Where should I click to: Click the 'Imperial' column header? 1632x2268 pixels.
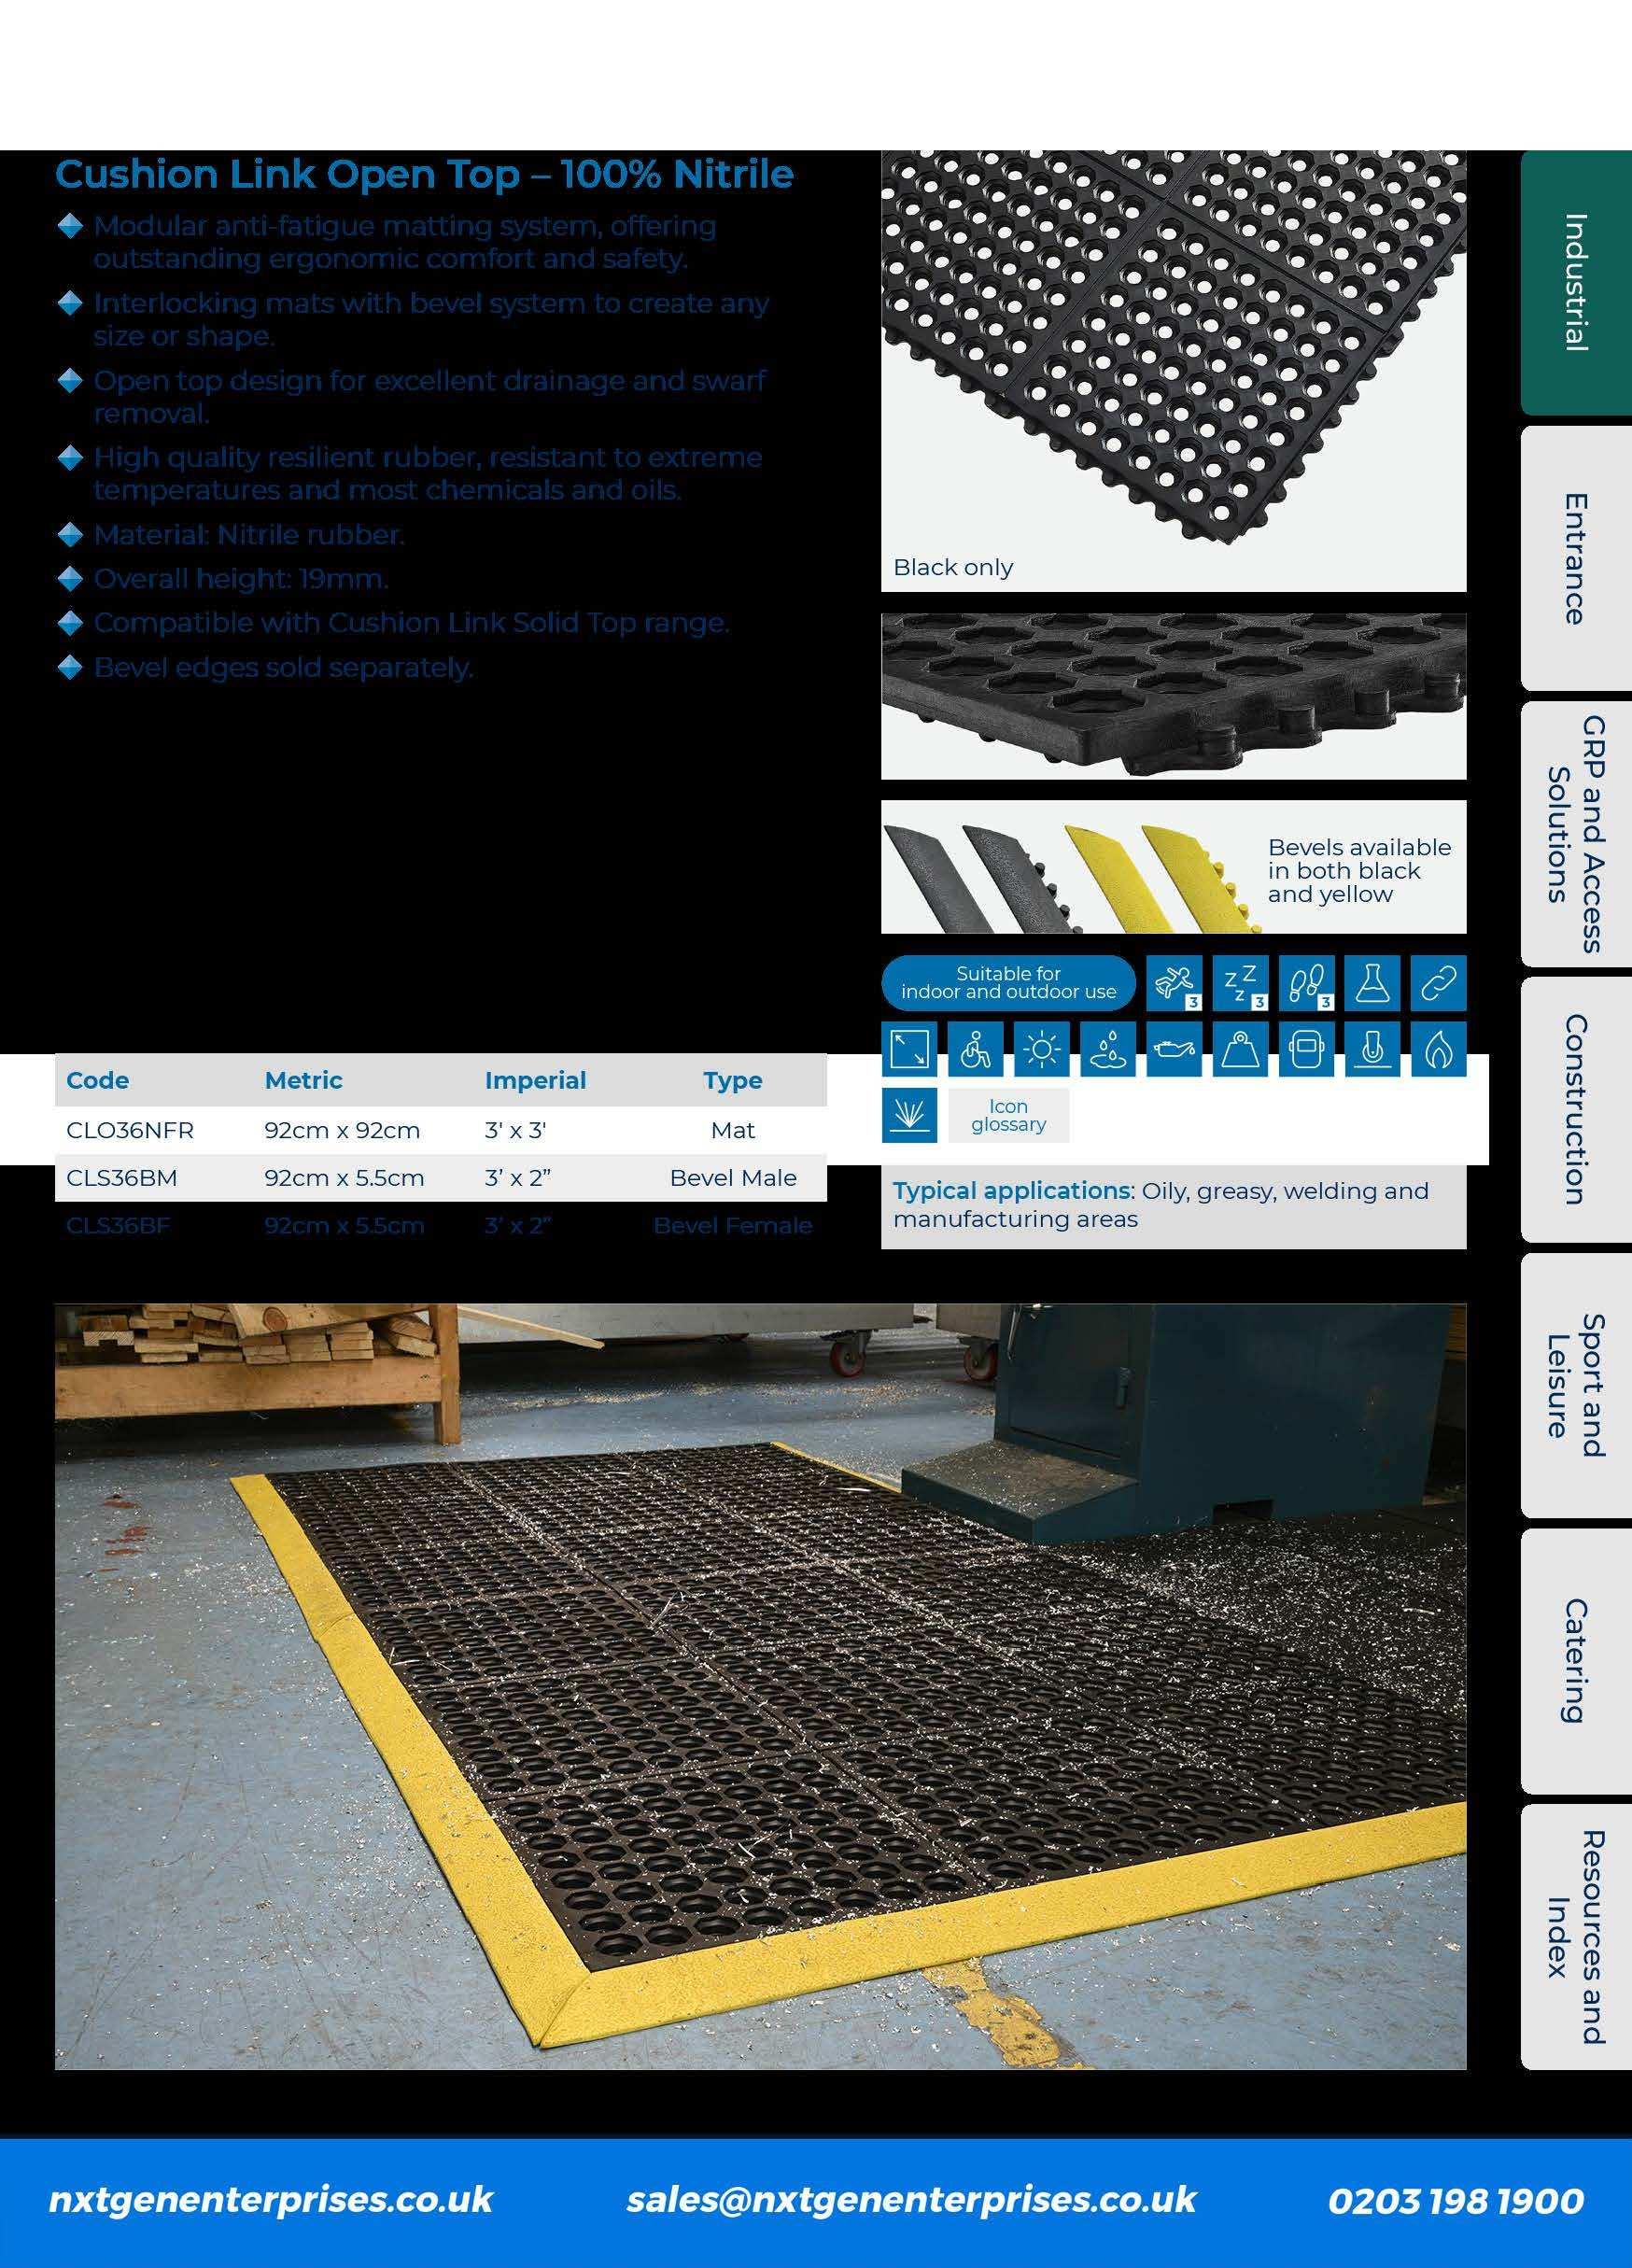coord(535,1080)
